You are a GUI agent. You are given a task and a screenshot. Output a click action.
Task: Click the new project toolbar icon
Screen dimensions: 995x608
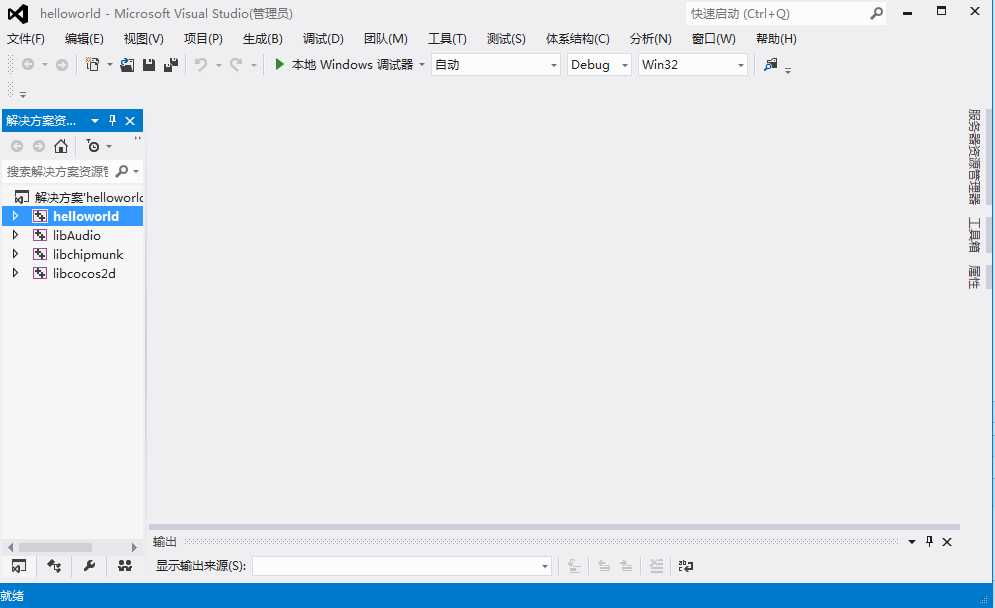coord(93,64)
